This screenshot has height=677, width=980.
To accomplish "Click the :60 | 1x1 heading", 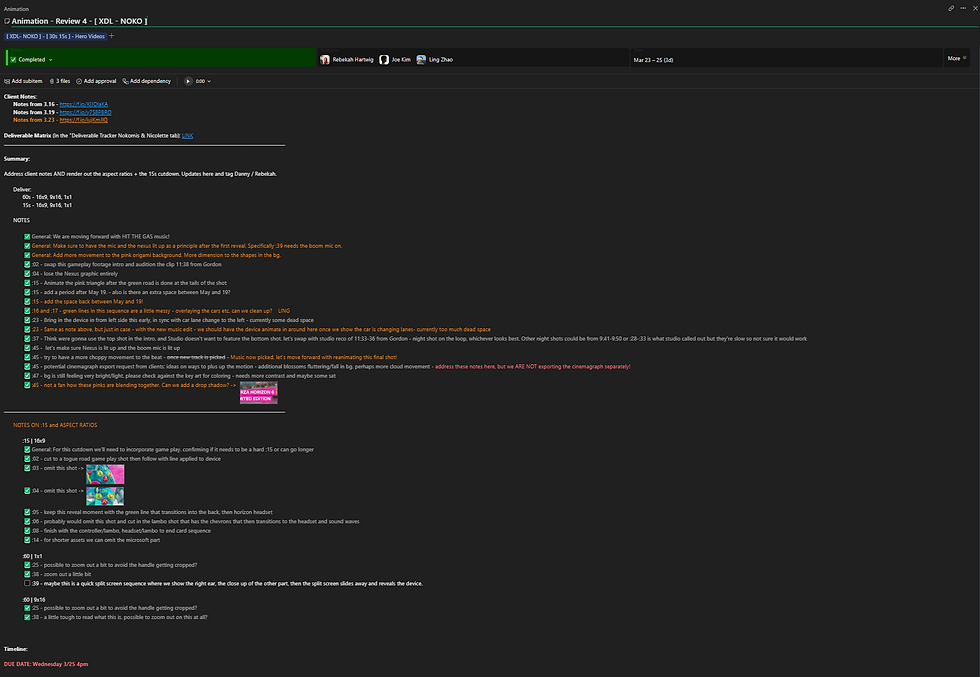I will (x=32, y=556).
